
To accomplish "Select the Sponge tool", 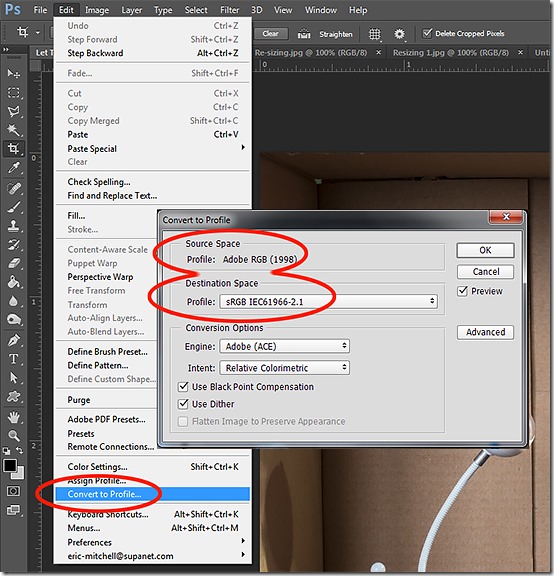I will 14,320.
